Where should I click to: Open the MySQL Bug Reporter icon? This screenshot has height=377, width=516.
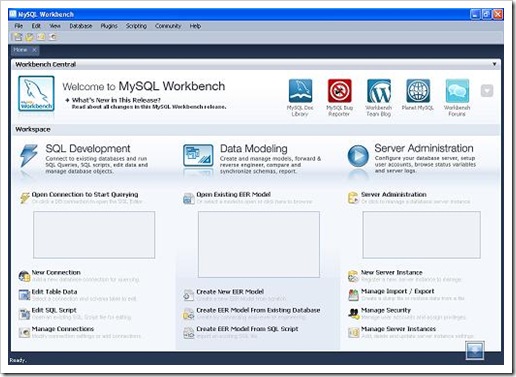(x=339, y=91)
